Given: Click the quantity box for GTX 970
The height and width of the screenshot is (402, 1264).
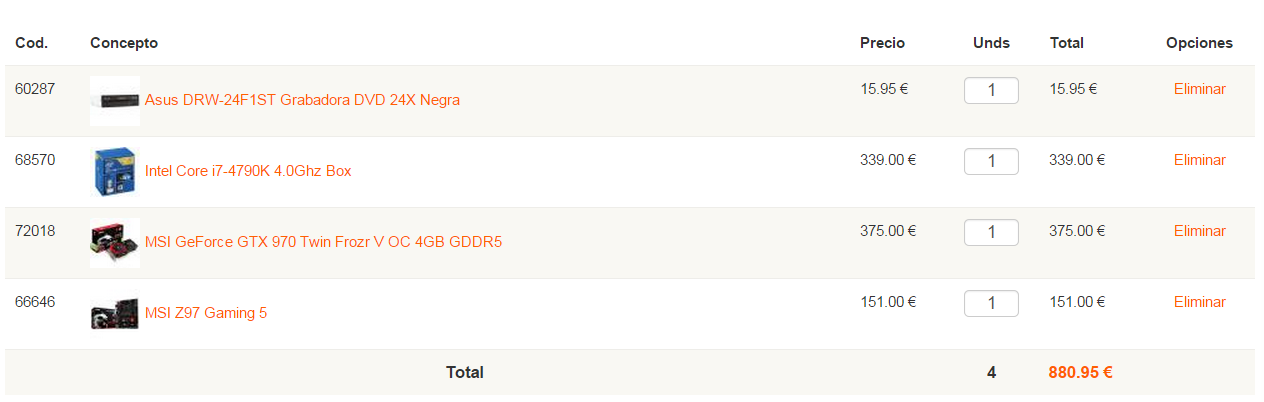Looking at the screenshot, I should pos(991,232).
